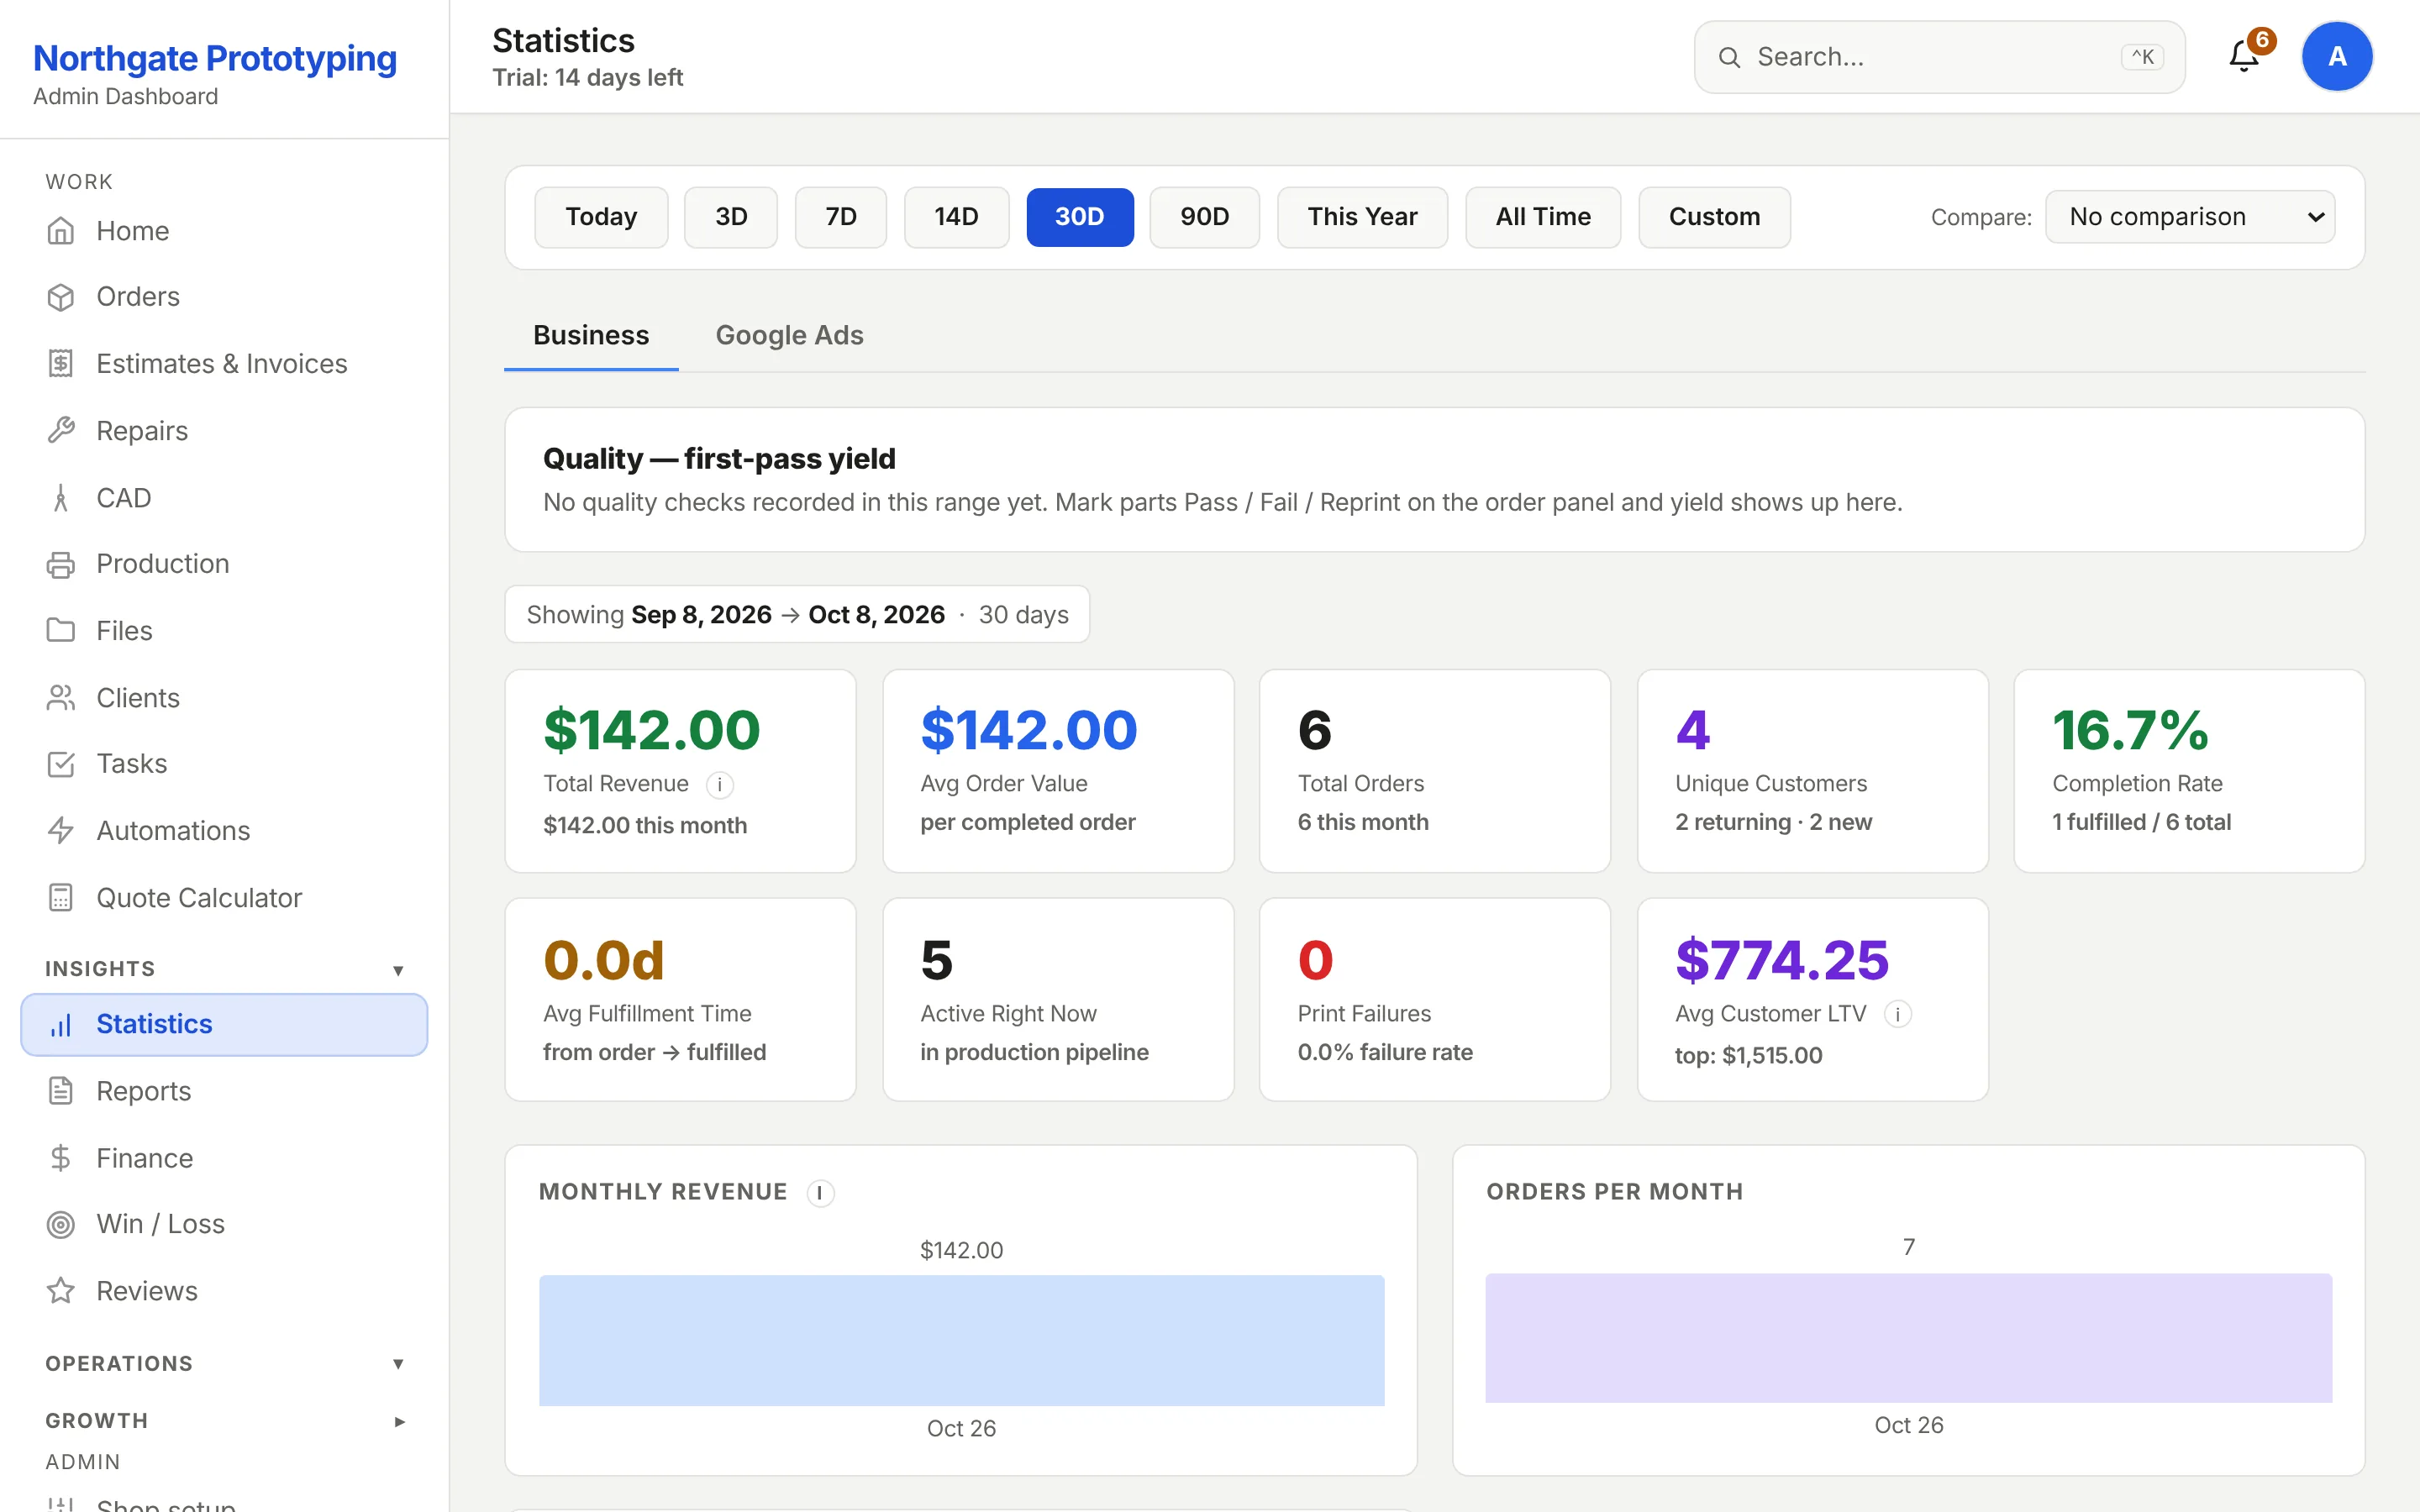2420x1512 pixels.
Task: Click the Home house icon in sidebar
Action: click(x=61, y=231)
